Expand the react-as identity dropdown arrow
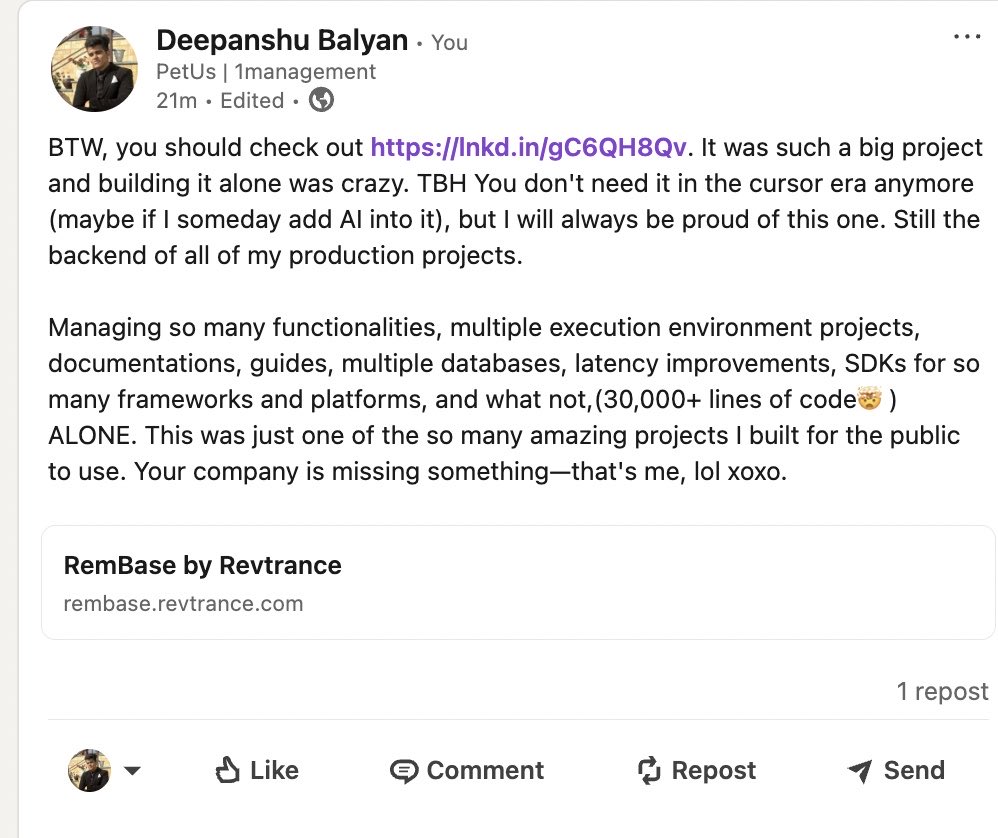 tap(132, 771)
